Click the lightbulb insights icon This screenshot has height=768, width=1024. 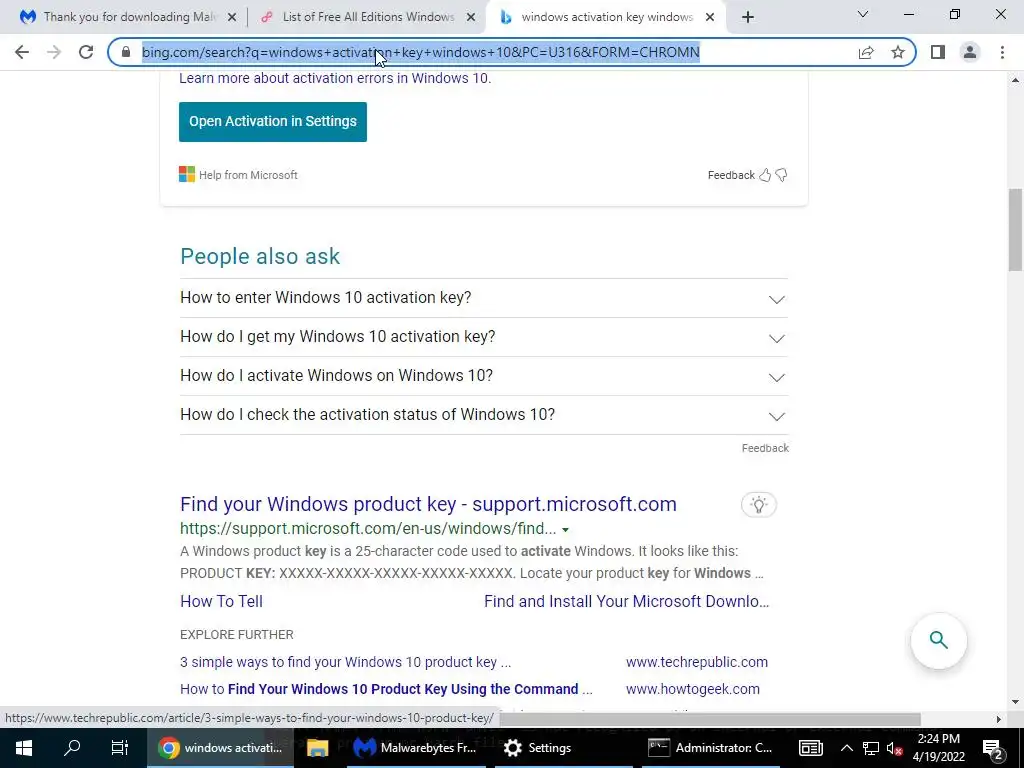click(758, 505)
